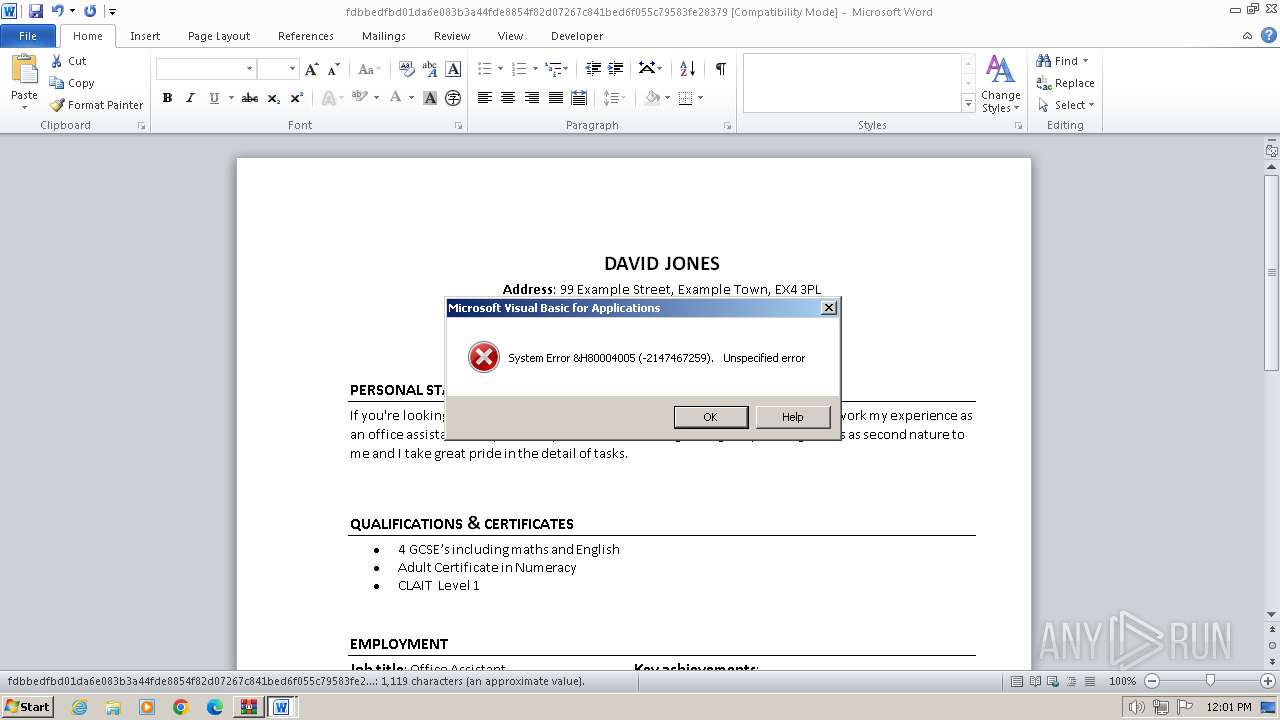The width and height of the screenshot is (1280, 720).
Task: Click Undo in quick access toolbar
Action: [x=58, y=11]
